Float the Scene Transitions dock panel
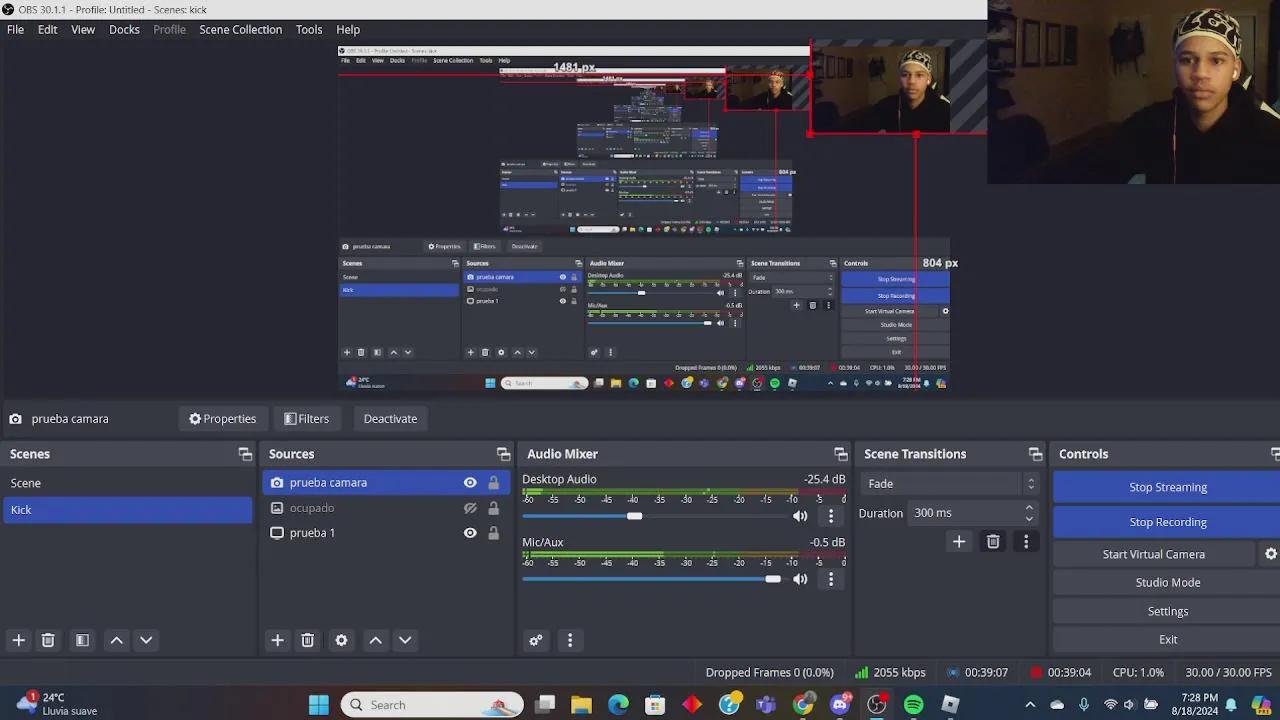Viewport: 1280px width, 720px height. 1035,454
